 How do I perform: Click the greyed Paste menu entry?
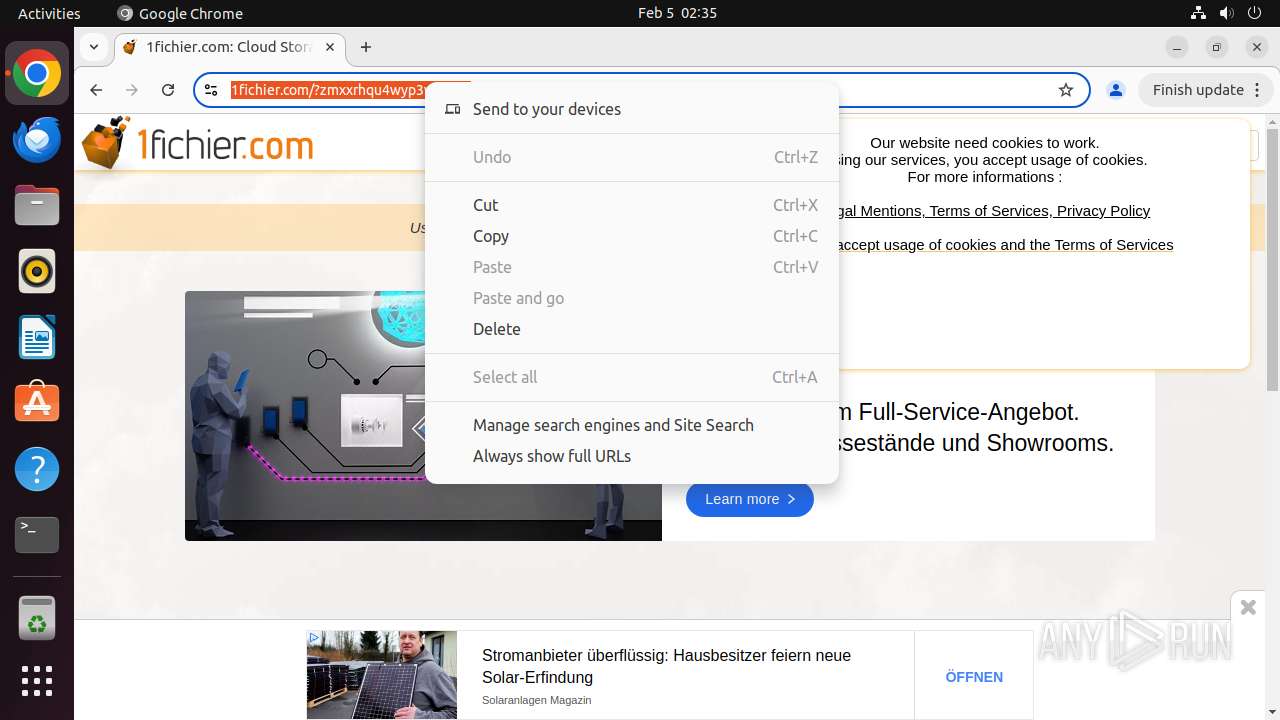pyautogui.click(x=632, y=267)
